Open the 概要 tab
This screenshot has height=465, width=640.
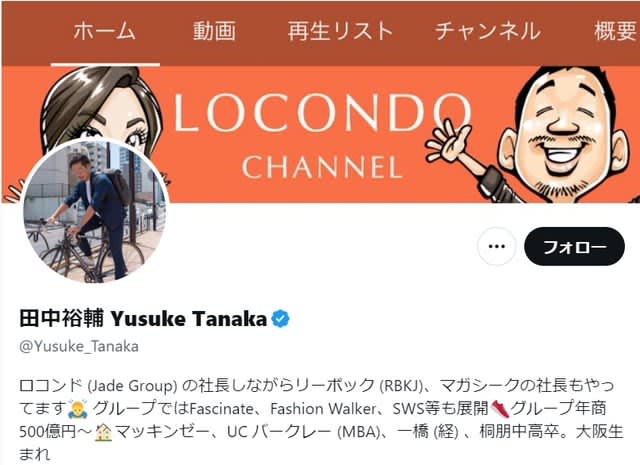tap(616, 31)
